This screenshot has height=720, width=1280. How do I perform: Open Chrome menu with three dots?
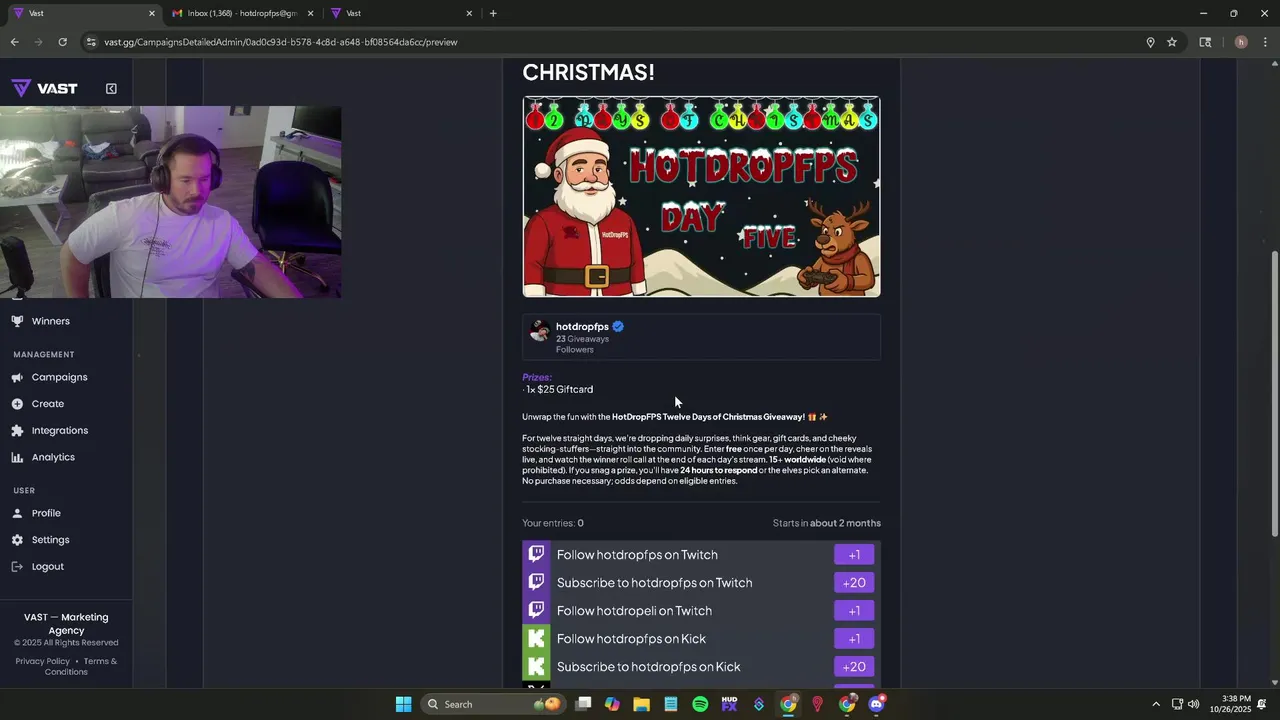tap(1265, 42)
